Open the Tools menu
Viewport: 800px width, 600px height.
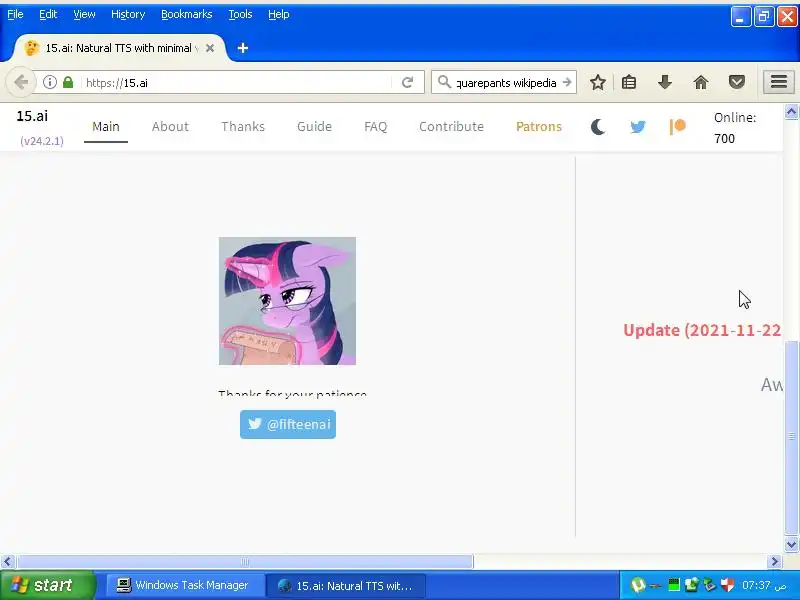[240, 14]
